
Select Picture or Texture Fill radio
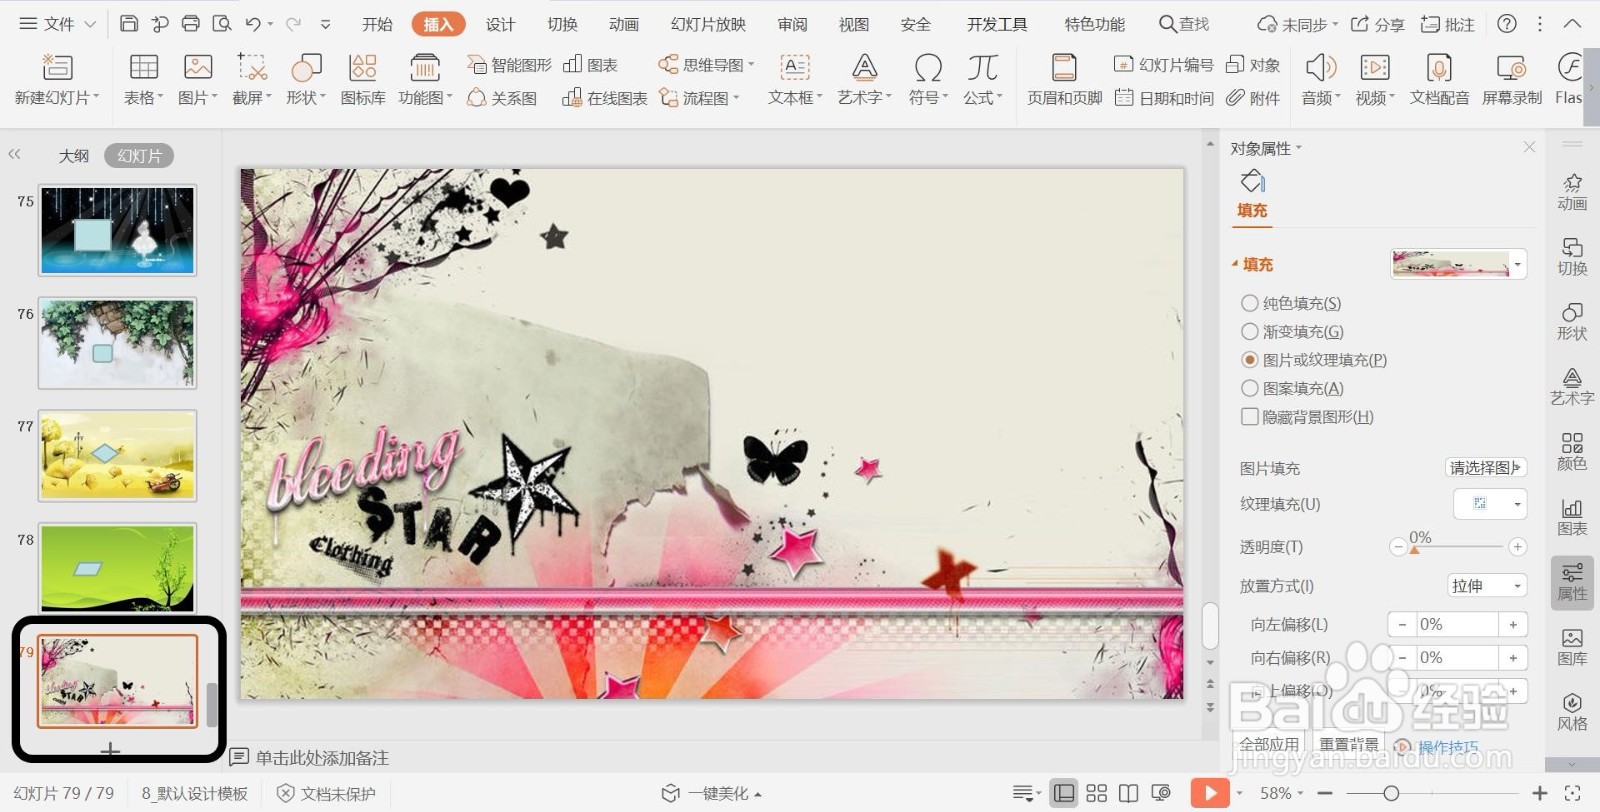click(x=1249, y=359)
